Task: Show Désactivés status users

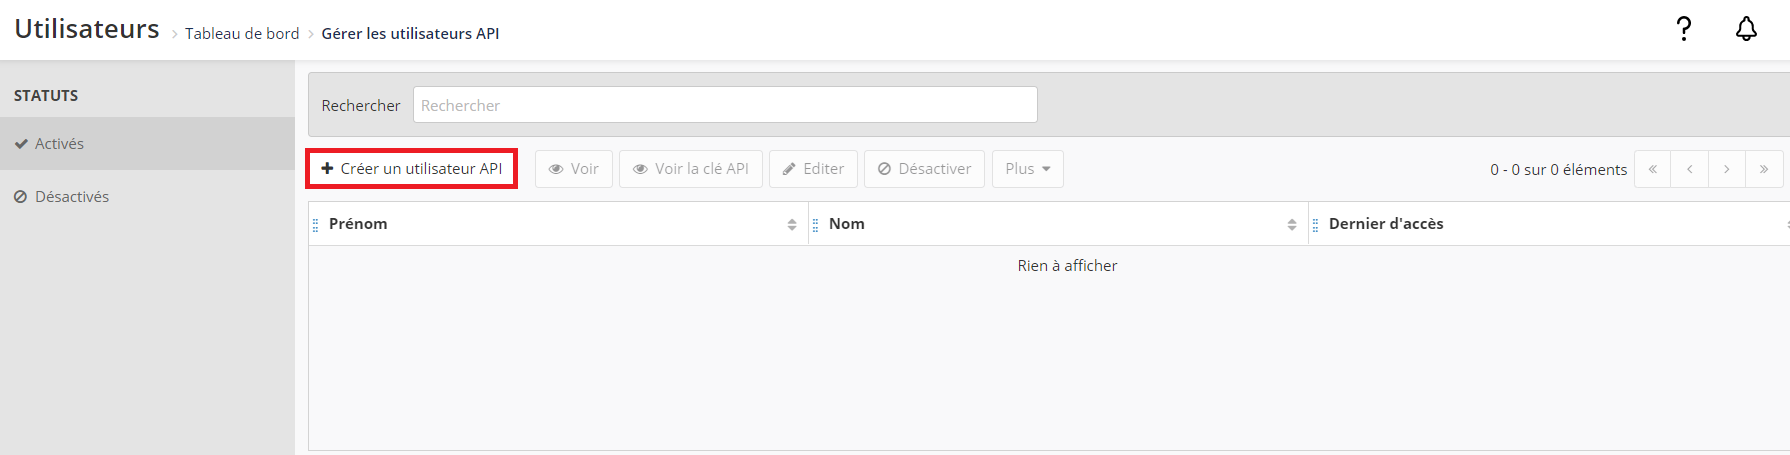Action: (72, 197)
